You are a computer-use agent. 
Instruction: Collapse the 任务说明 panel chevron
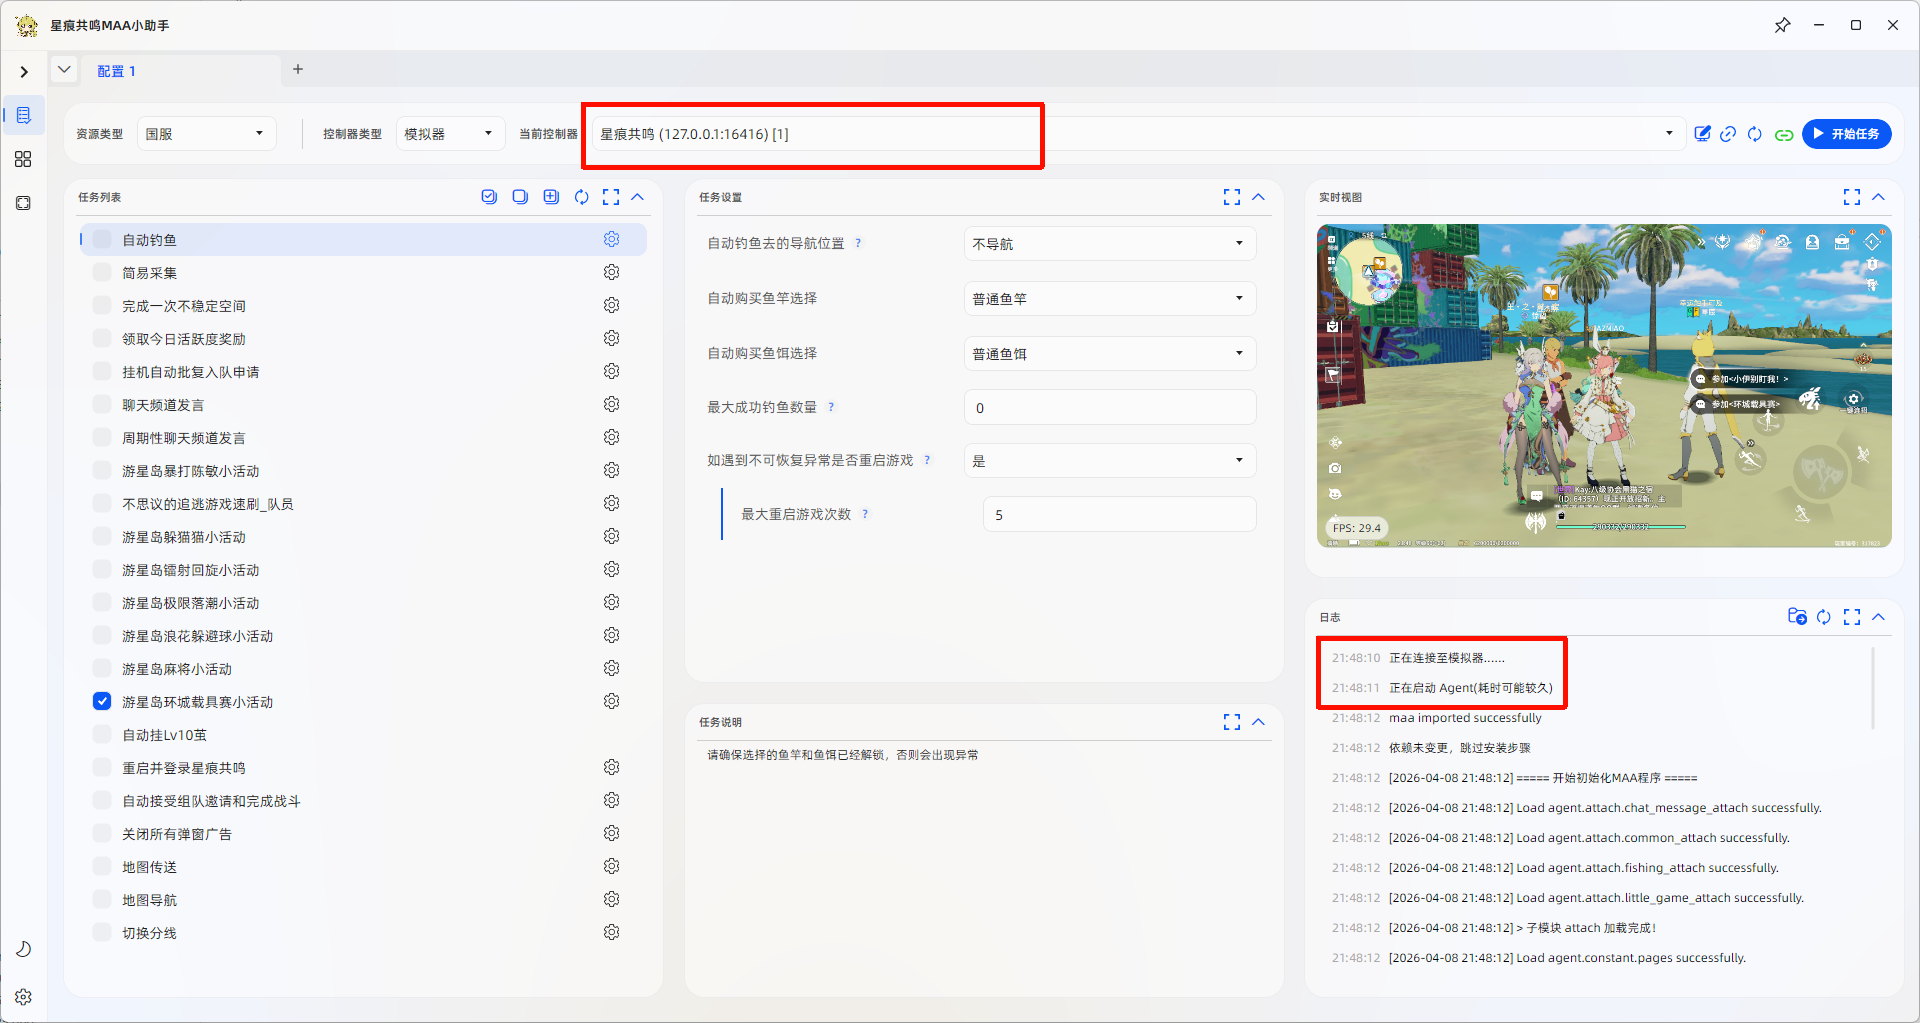tap(1259, 722)
